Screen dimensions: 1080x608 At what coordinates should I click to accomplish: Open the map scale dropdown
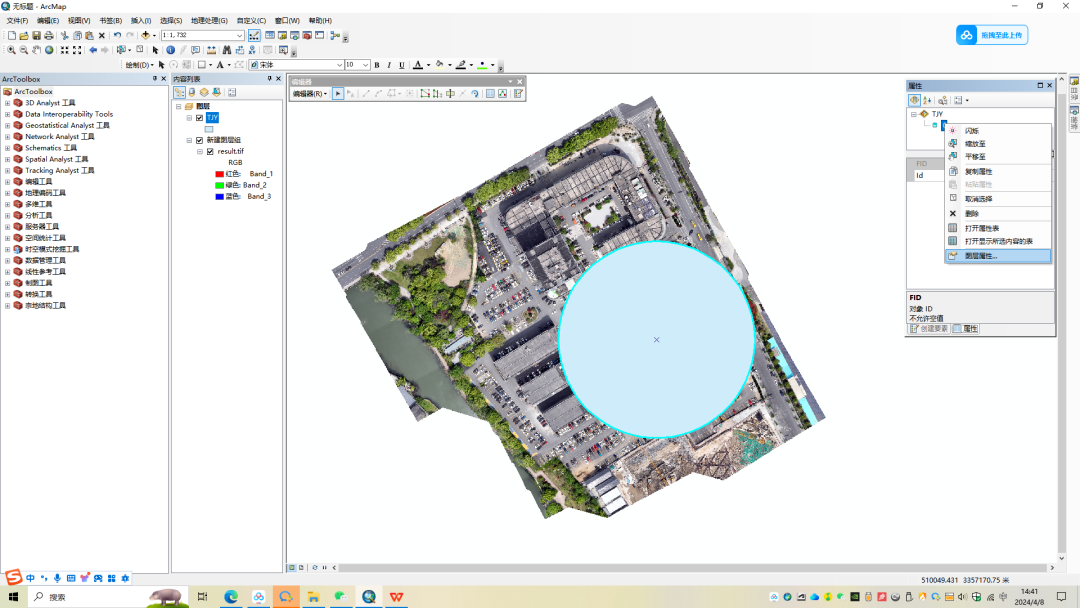click(239, 35)
